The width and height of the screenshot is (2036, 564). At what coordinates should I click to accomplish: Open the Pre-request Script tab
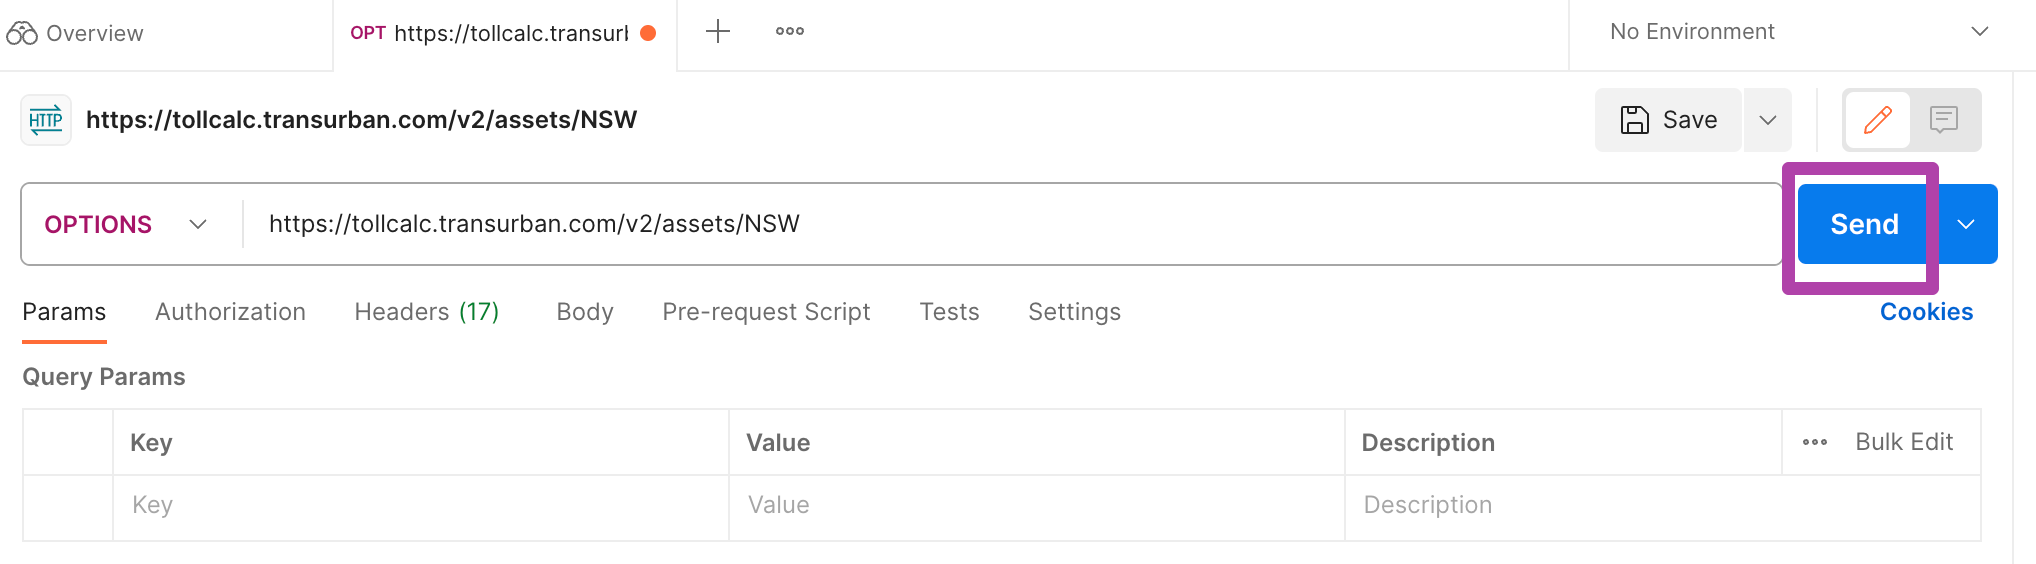click(x=766, y=312)
